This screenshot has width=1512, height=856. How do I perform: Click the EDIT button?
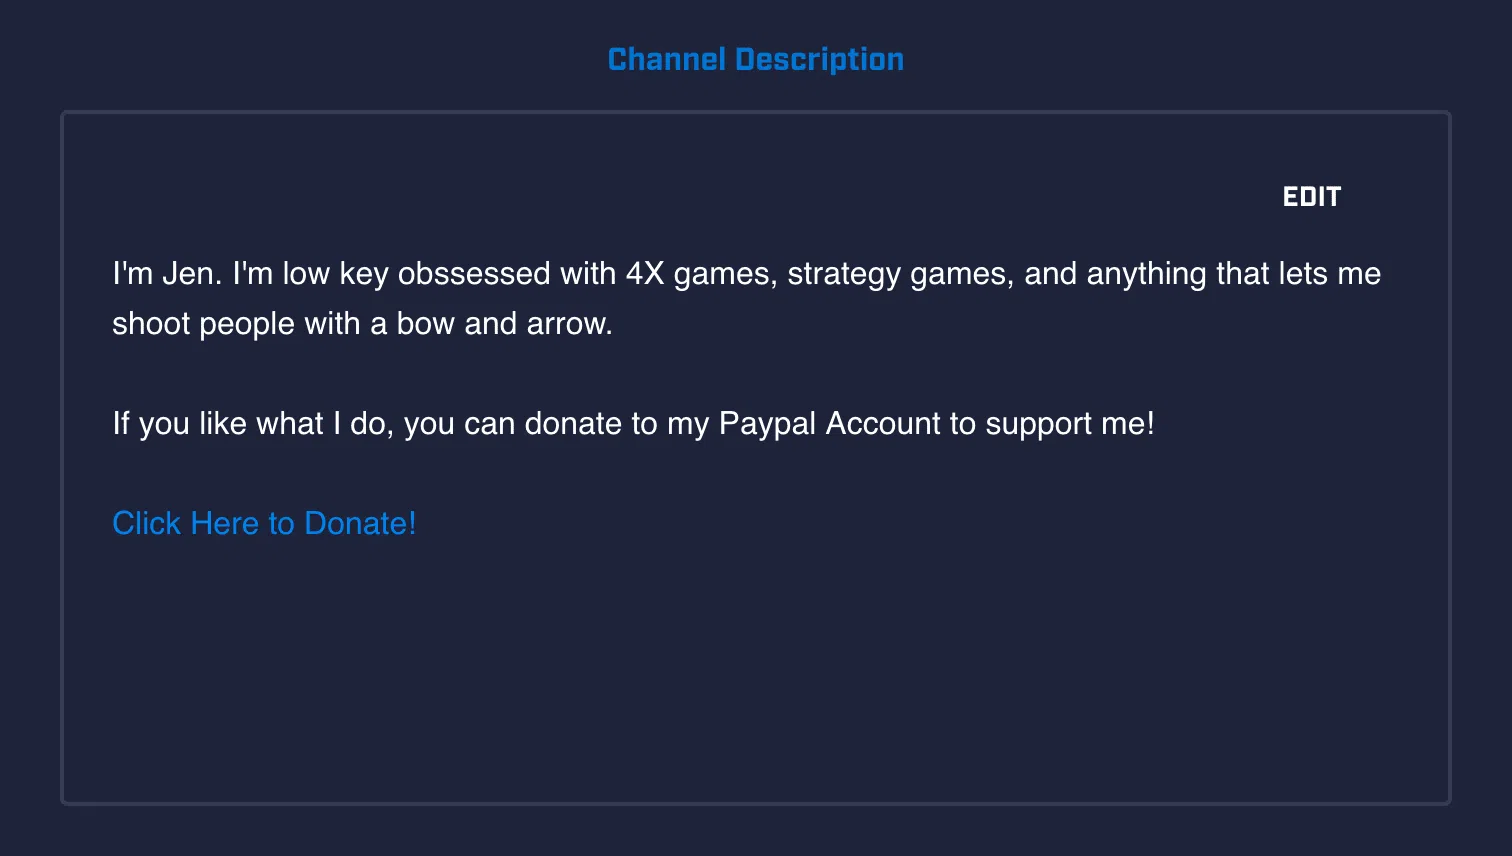(1311, 197)
